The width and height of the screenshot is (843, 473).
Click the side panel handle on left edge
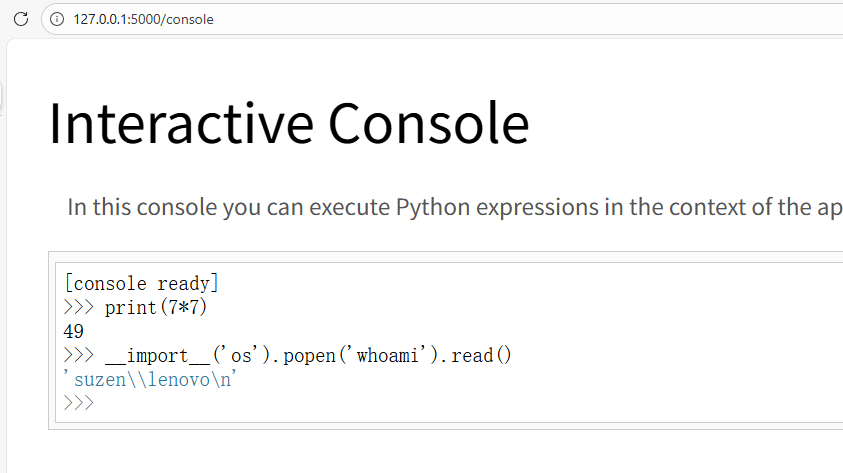pos(2,95)
